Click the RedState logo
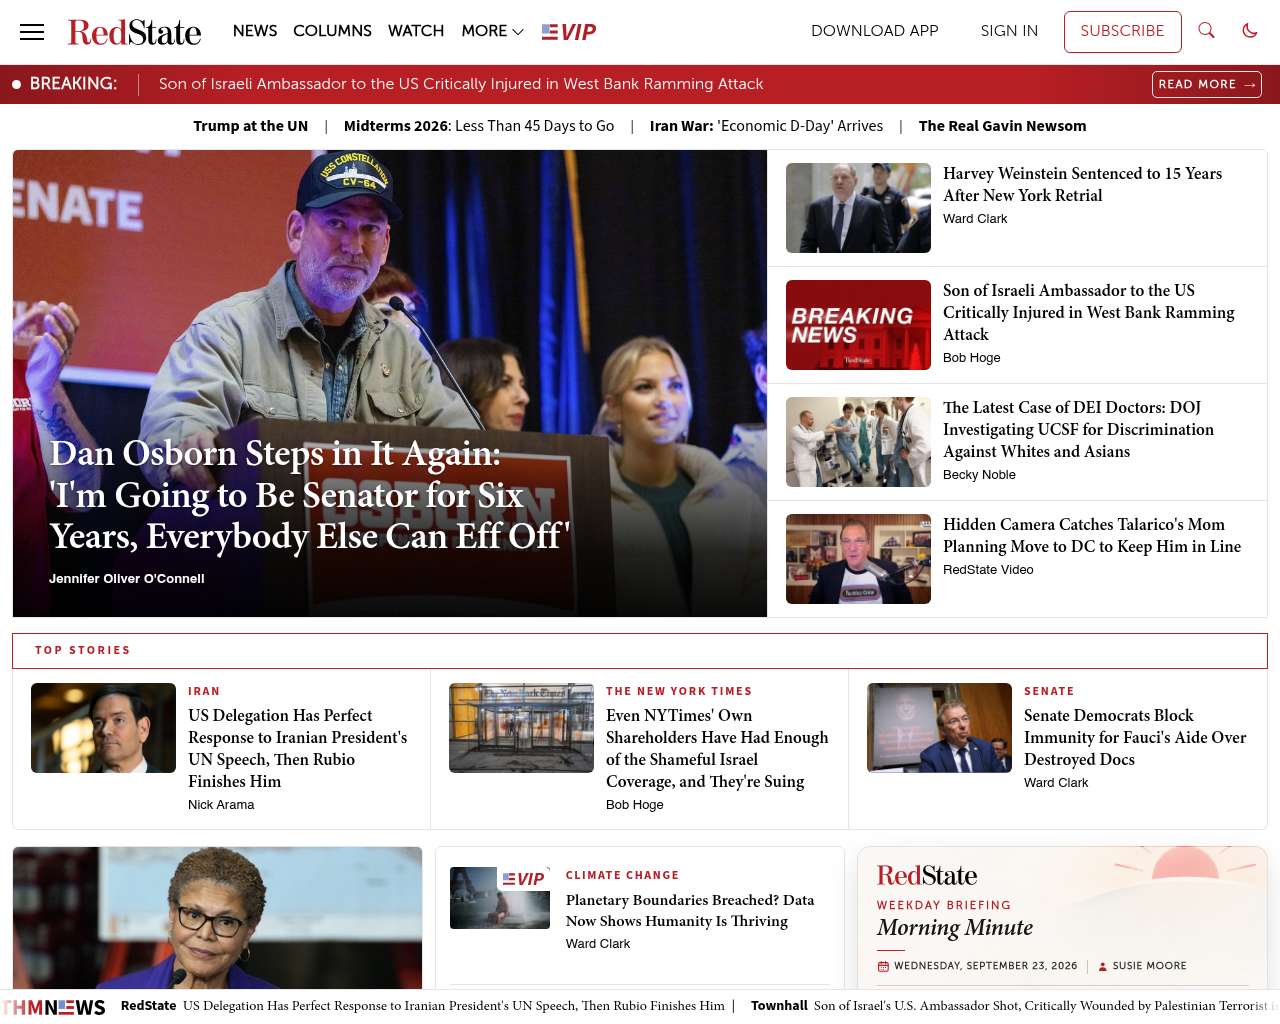Image resolution: width=1280 pixels, height=1024 pixels. coord(134,32)
